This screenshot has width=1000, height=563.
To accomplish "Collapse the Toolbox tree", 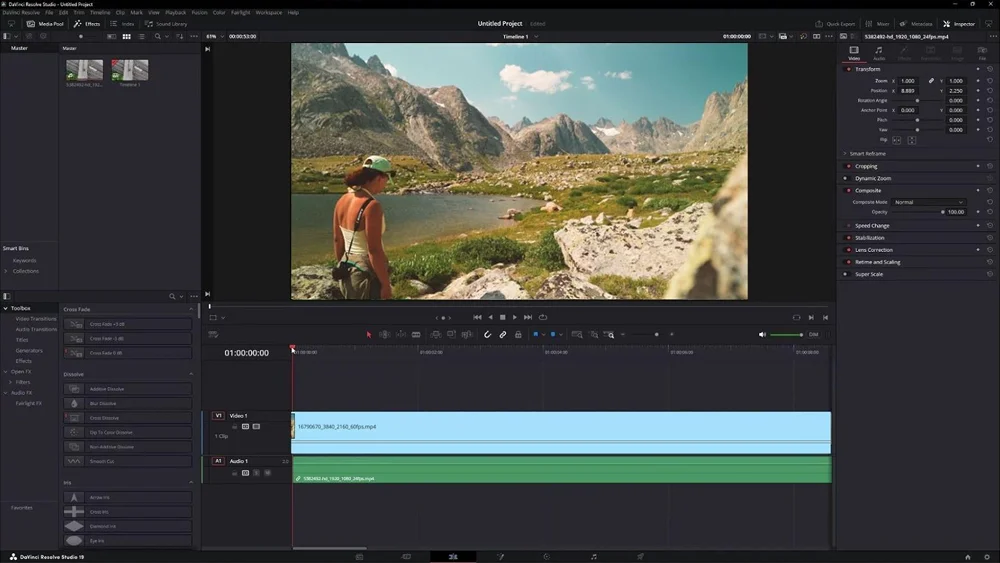I will pos(6,308).
